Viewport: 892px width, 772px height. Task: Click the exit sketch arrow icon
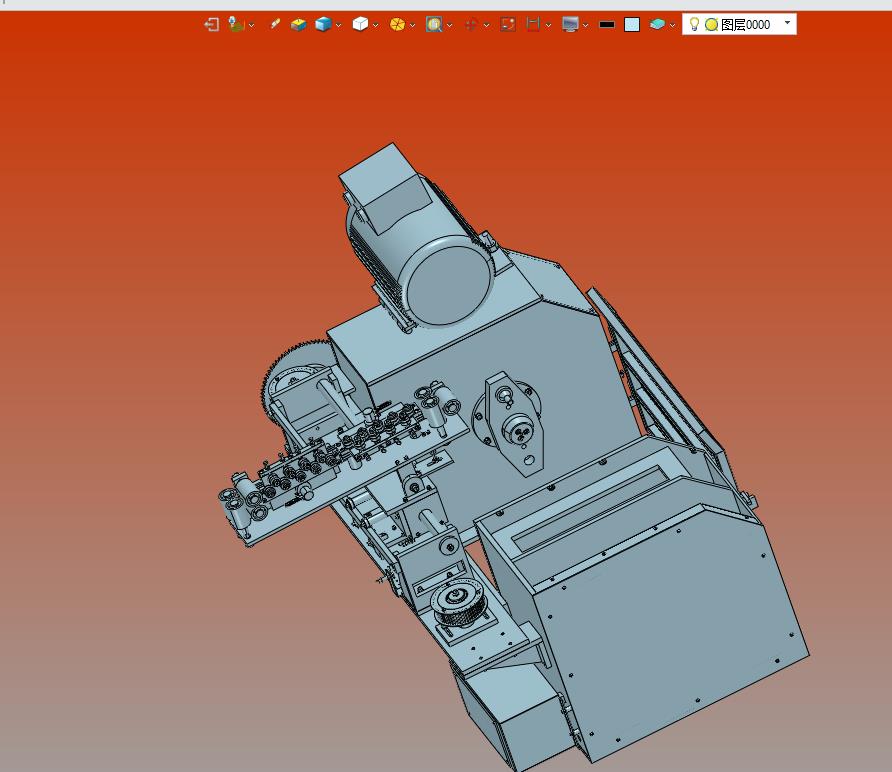[212, 24]
